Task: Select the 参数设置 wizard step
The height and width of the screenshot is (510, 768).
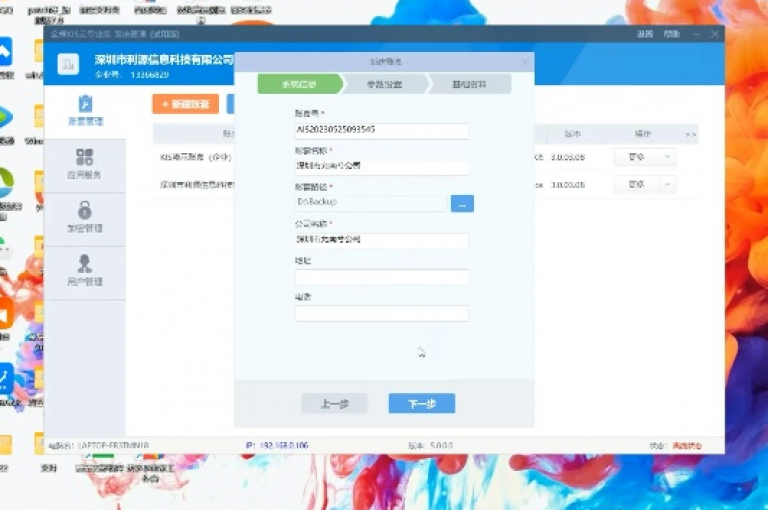Action: [384, 84]
